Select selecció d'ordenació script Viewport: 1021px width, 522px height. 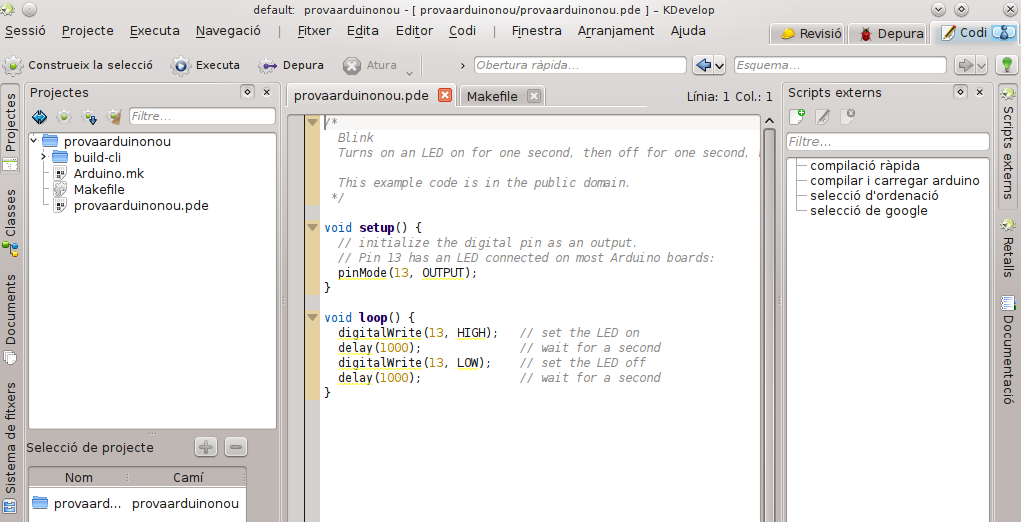(x=874, y=195)
